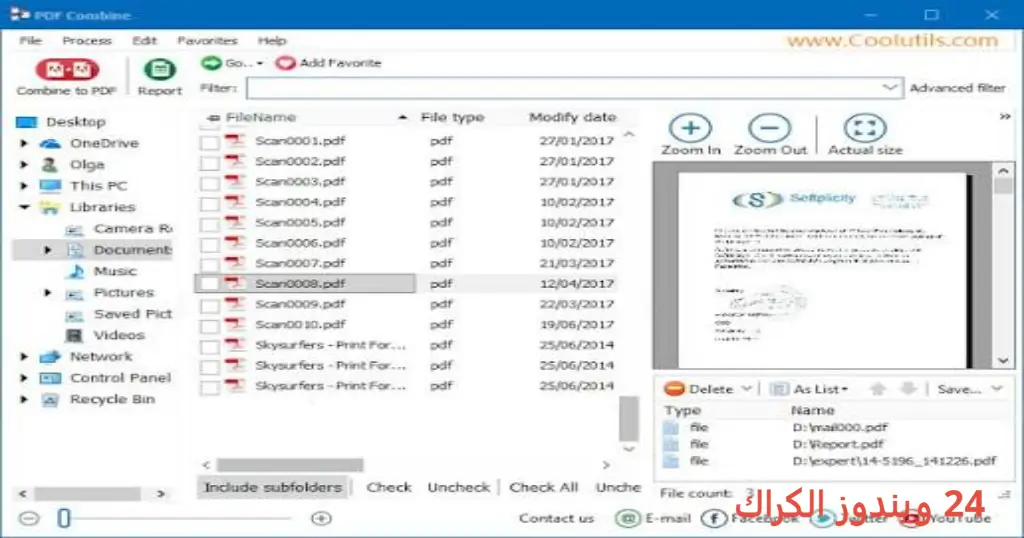This screenshot has width=1024, height=538.
Task: Open the Filter dropdown arrow
Action: click(x=889, y=87)
